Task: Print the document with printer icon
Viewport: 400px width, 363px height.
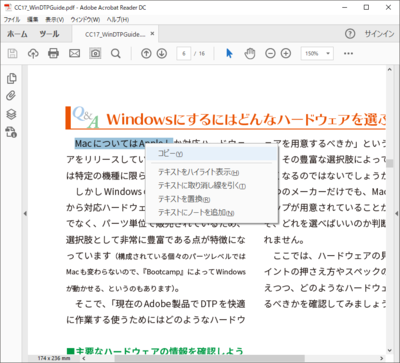Action: coord(53,53)
